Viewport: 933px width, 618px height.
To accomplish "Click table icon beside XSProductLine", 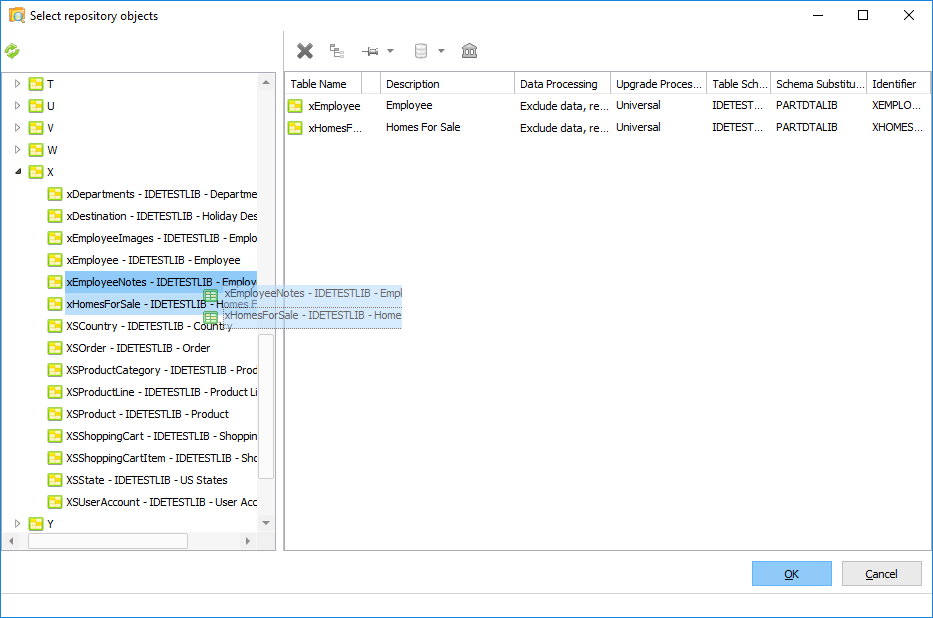I will click(x=55, y=392).
